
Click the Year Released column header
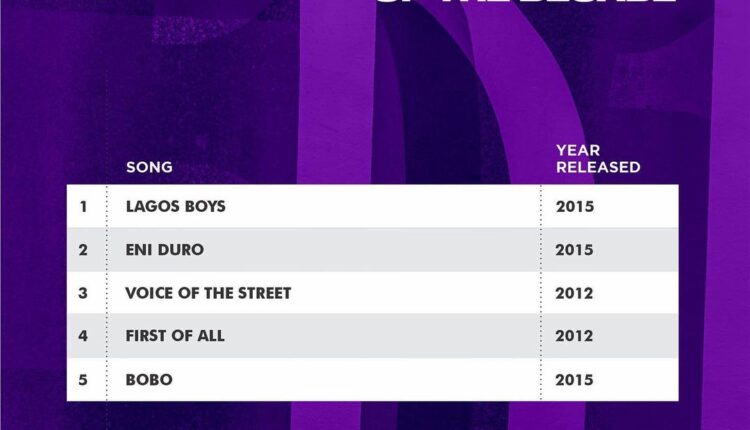click(597, 158)
